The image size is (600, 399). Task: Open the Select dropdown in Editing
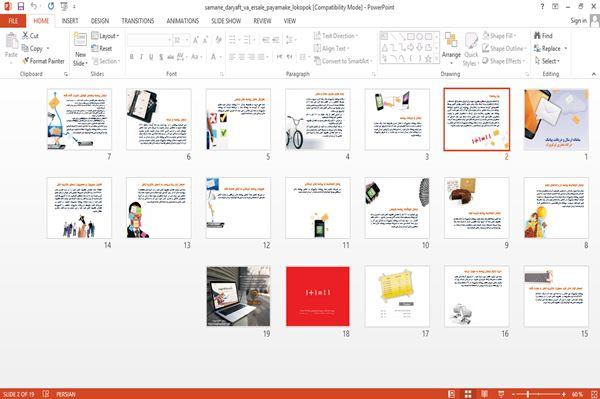[x=547, y=61]
